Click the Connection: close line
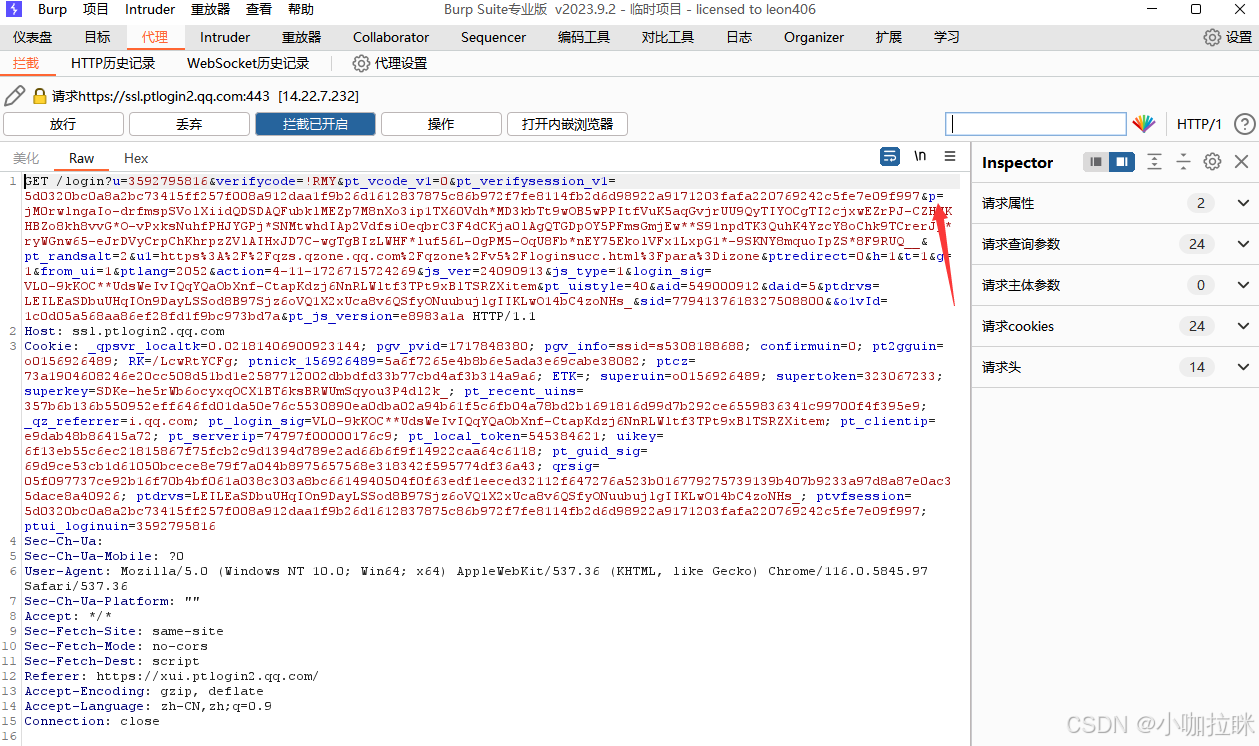1259x746 pixels. click(92, 721)
